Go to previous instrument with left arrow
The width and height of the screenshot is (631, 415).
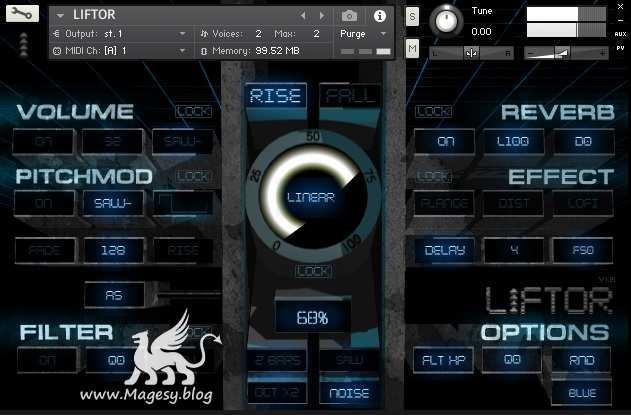(304, 16)
